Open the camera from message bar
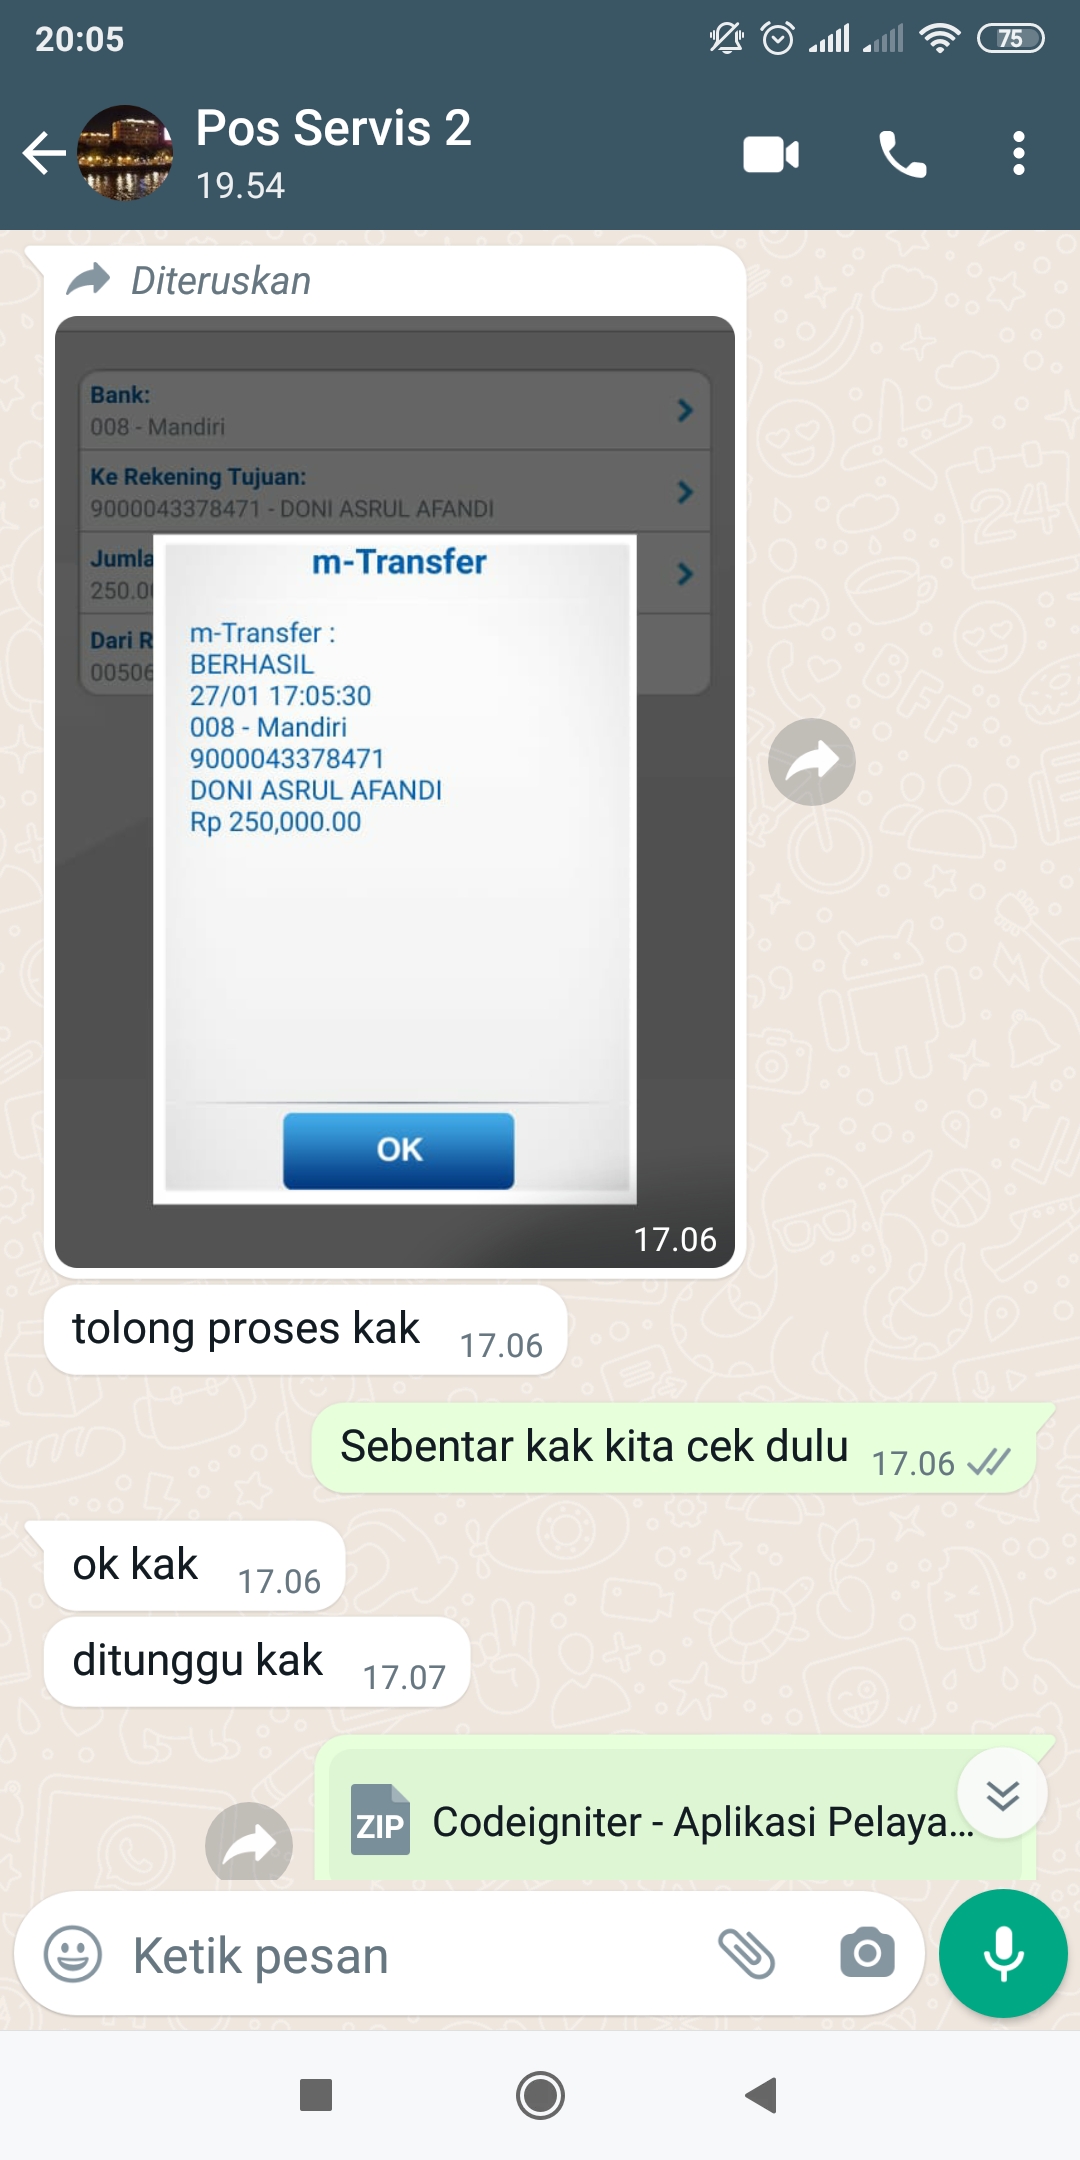1080x2160 pixels. click(x=867, y=1954)
